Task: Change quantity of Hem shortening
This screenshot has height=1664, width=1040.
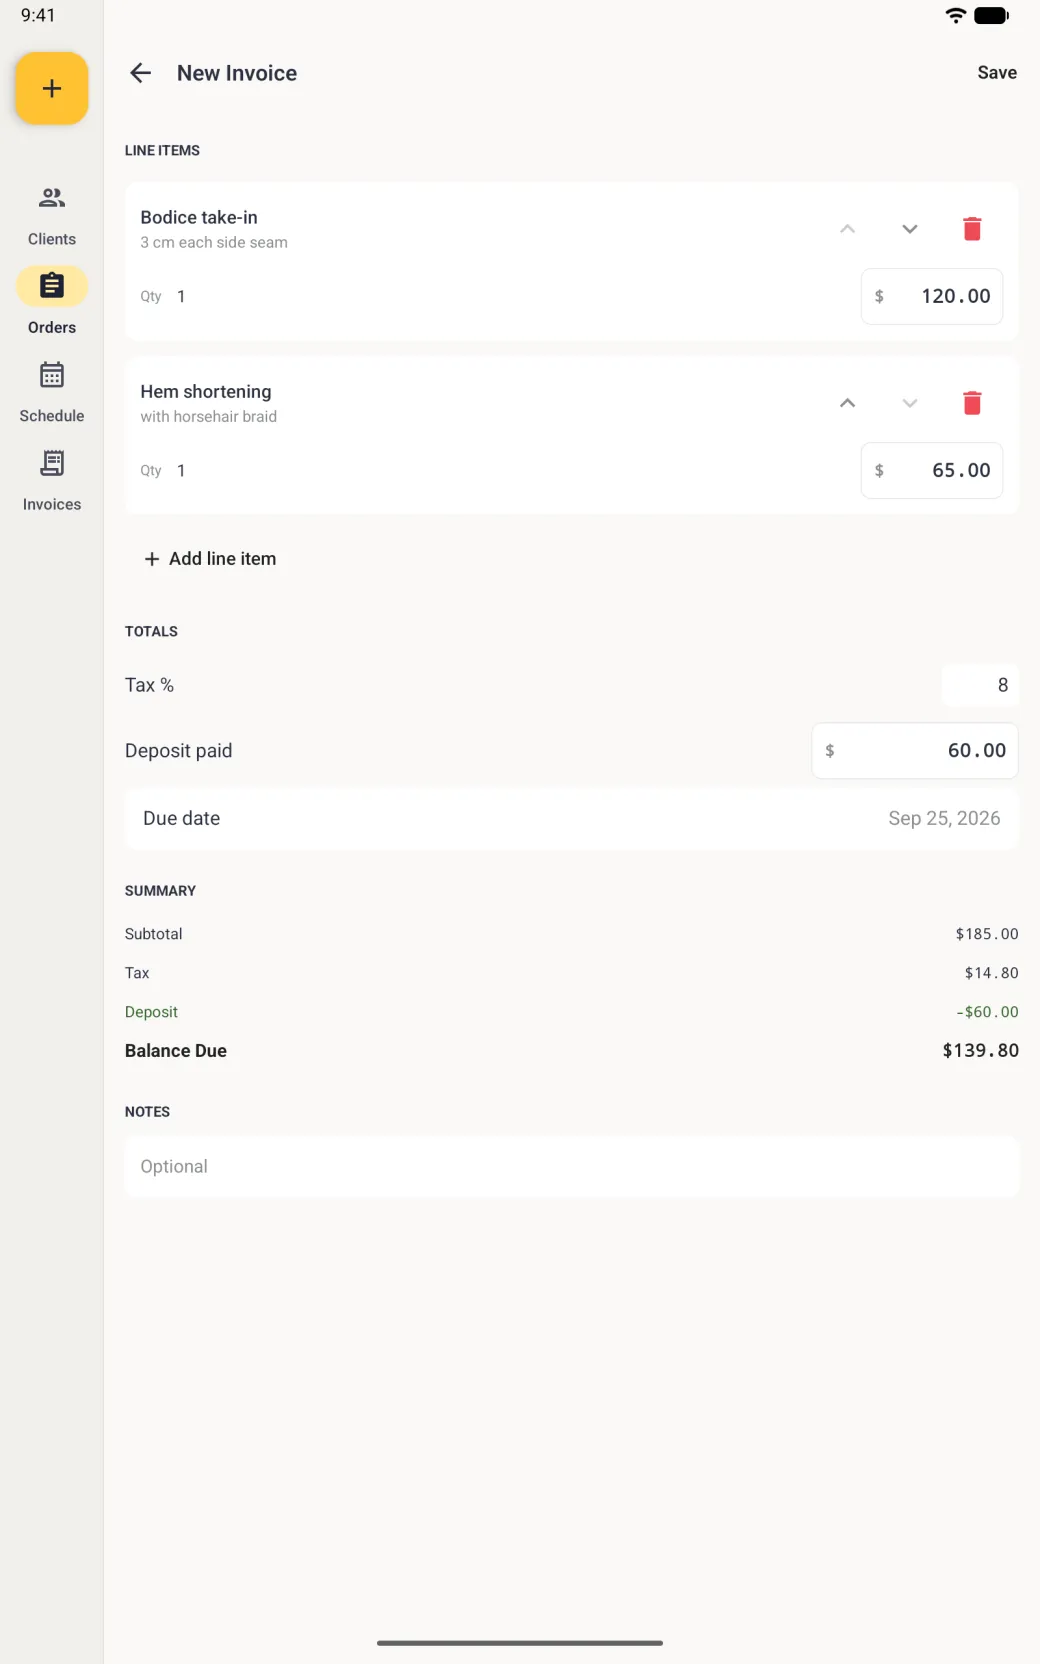Action: click(181, 470)
